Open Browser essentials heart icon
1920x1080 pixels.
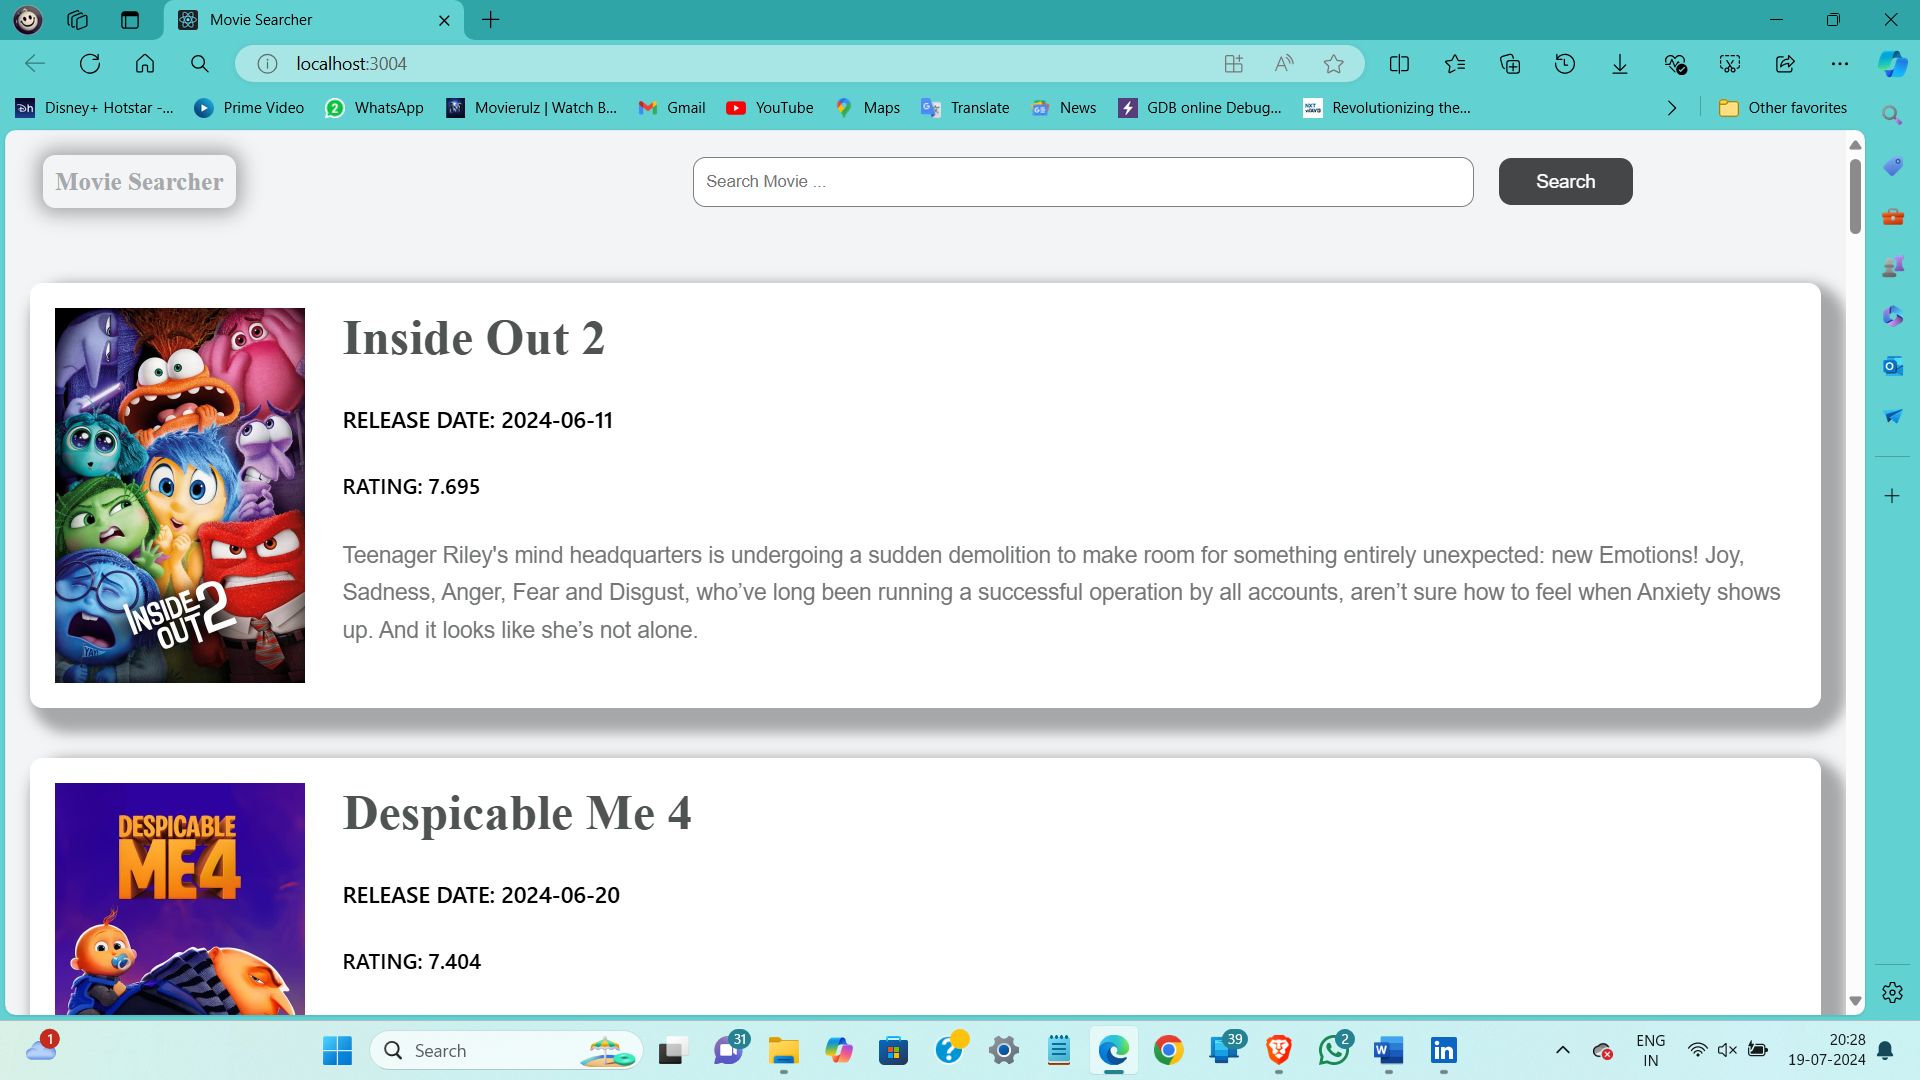pos(1675,64)
